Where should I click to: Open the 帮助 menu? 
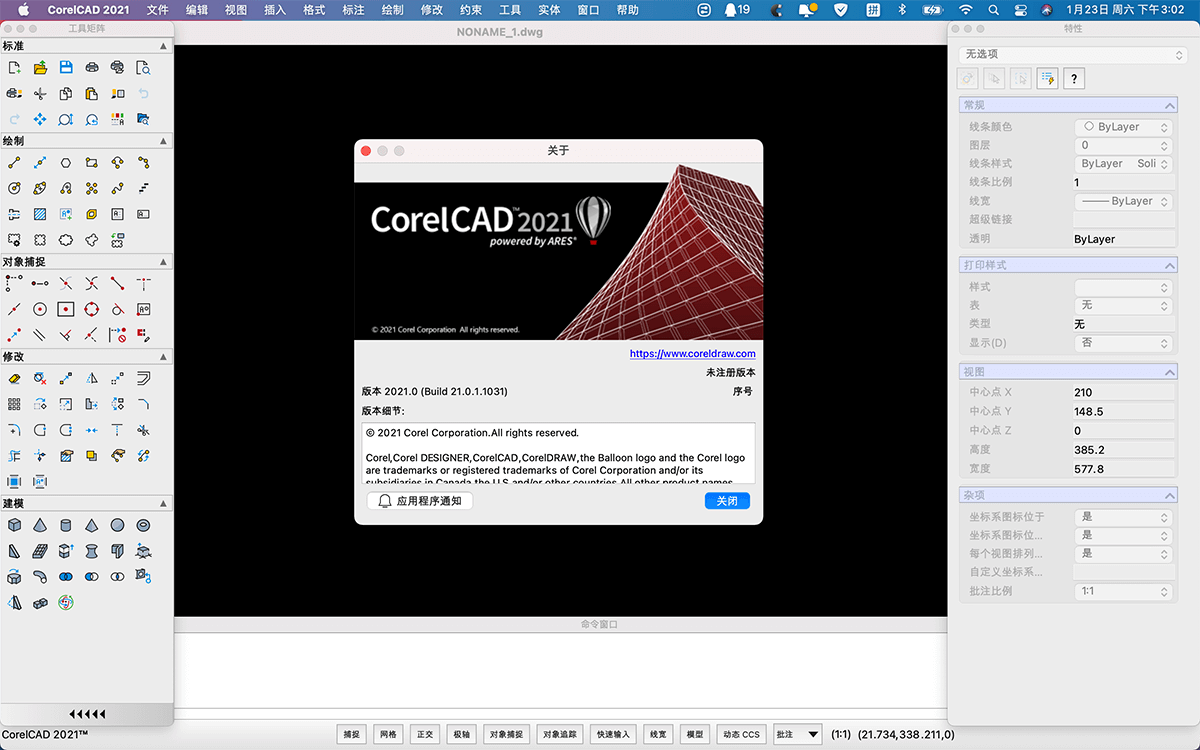628,10
